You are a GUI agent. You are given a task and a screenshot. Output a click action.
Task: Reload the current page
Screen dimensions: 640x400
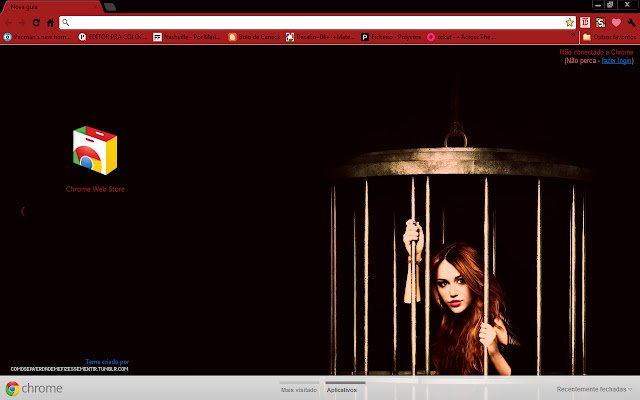click(36, 23)
